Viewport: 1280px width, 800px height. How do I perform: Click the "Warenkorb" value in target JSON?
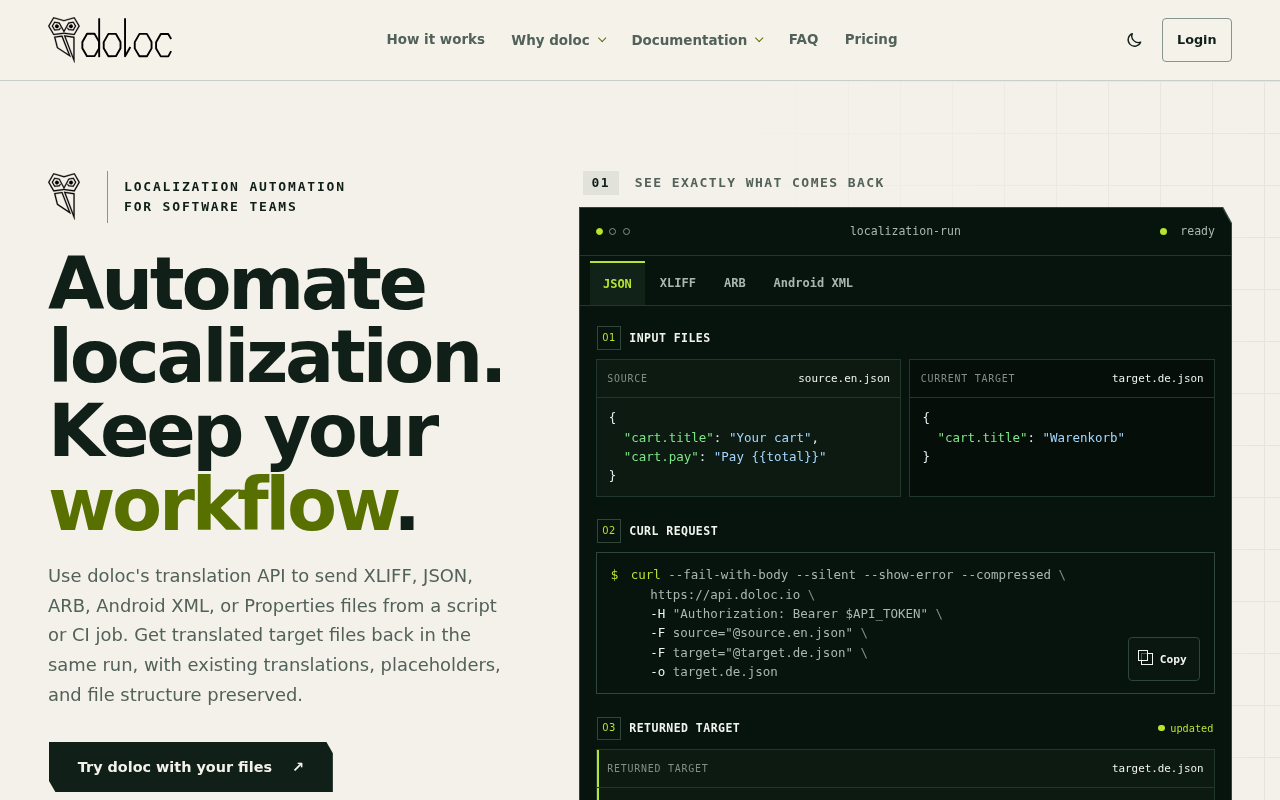pos(1084,437)
